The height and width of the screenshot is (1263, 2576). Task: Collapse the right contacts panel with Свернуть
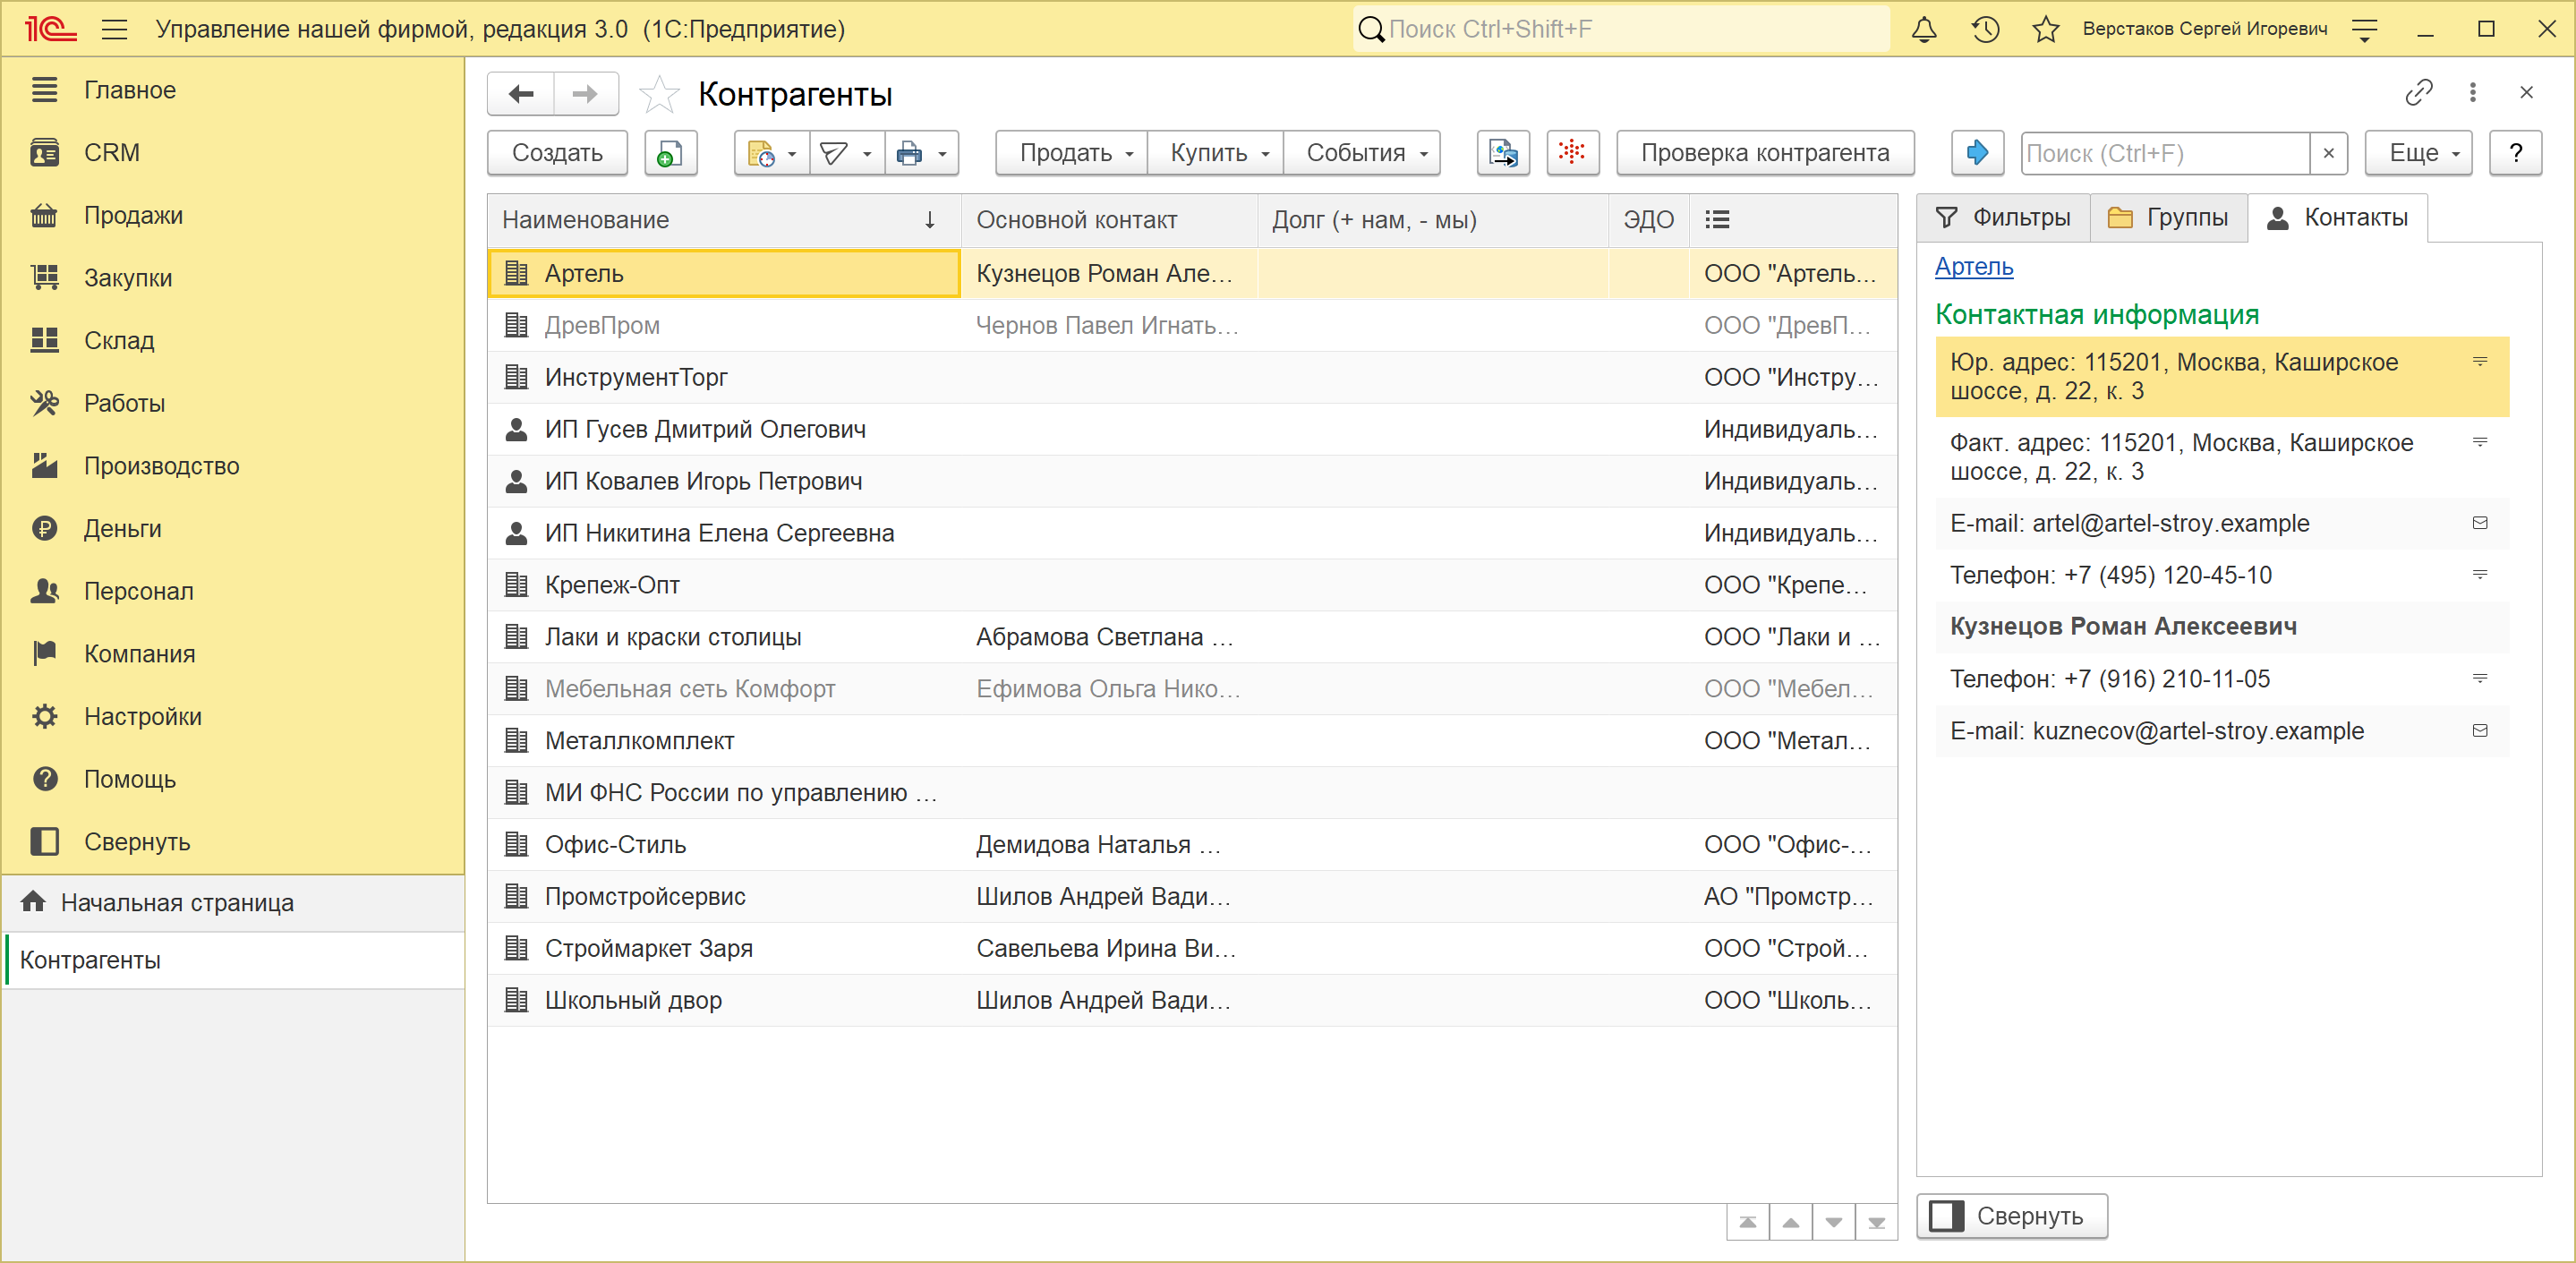(2011, 1216)
